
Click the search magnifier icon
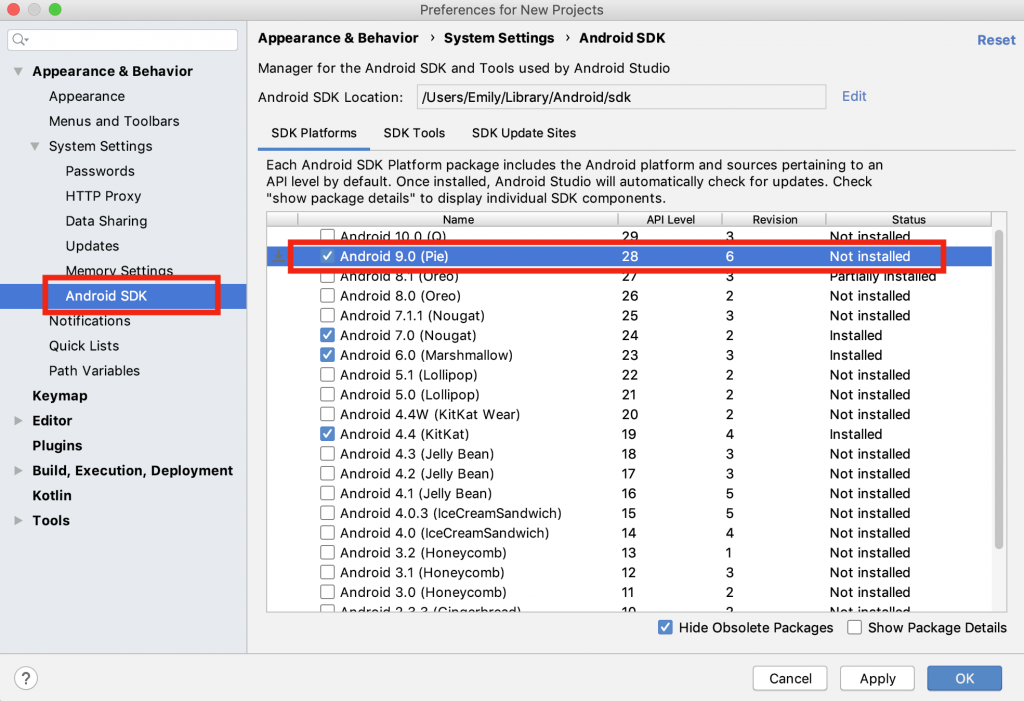point(20,40)
